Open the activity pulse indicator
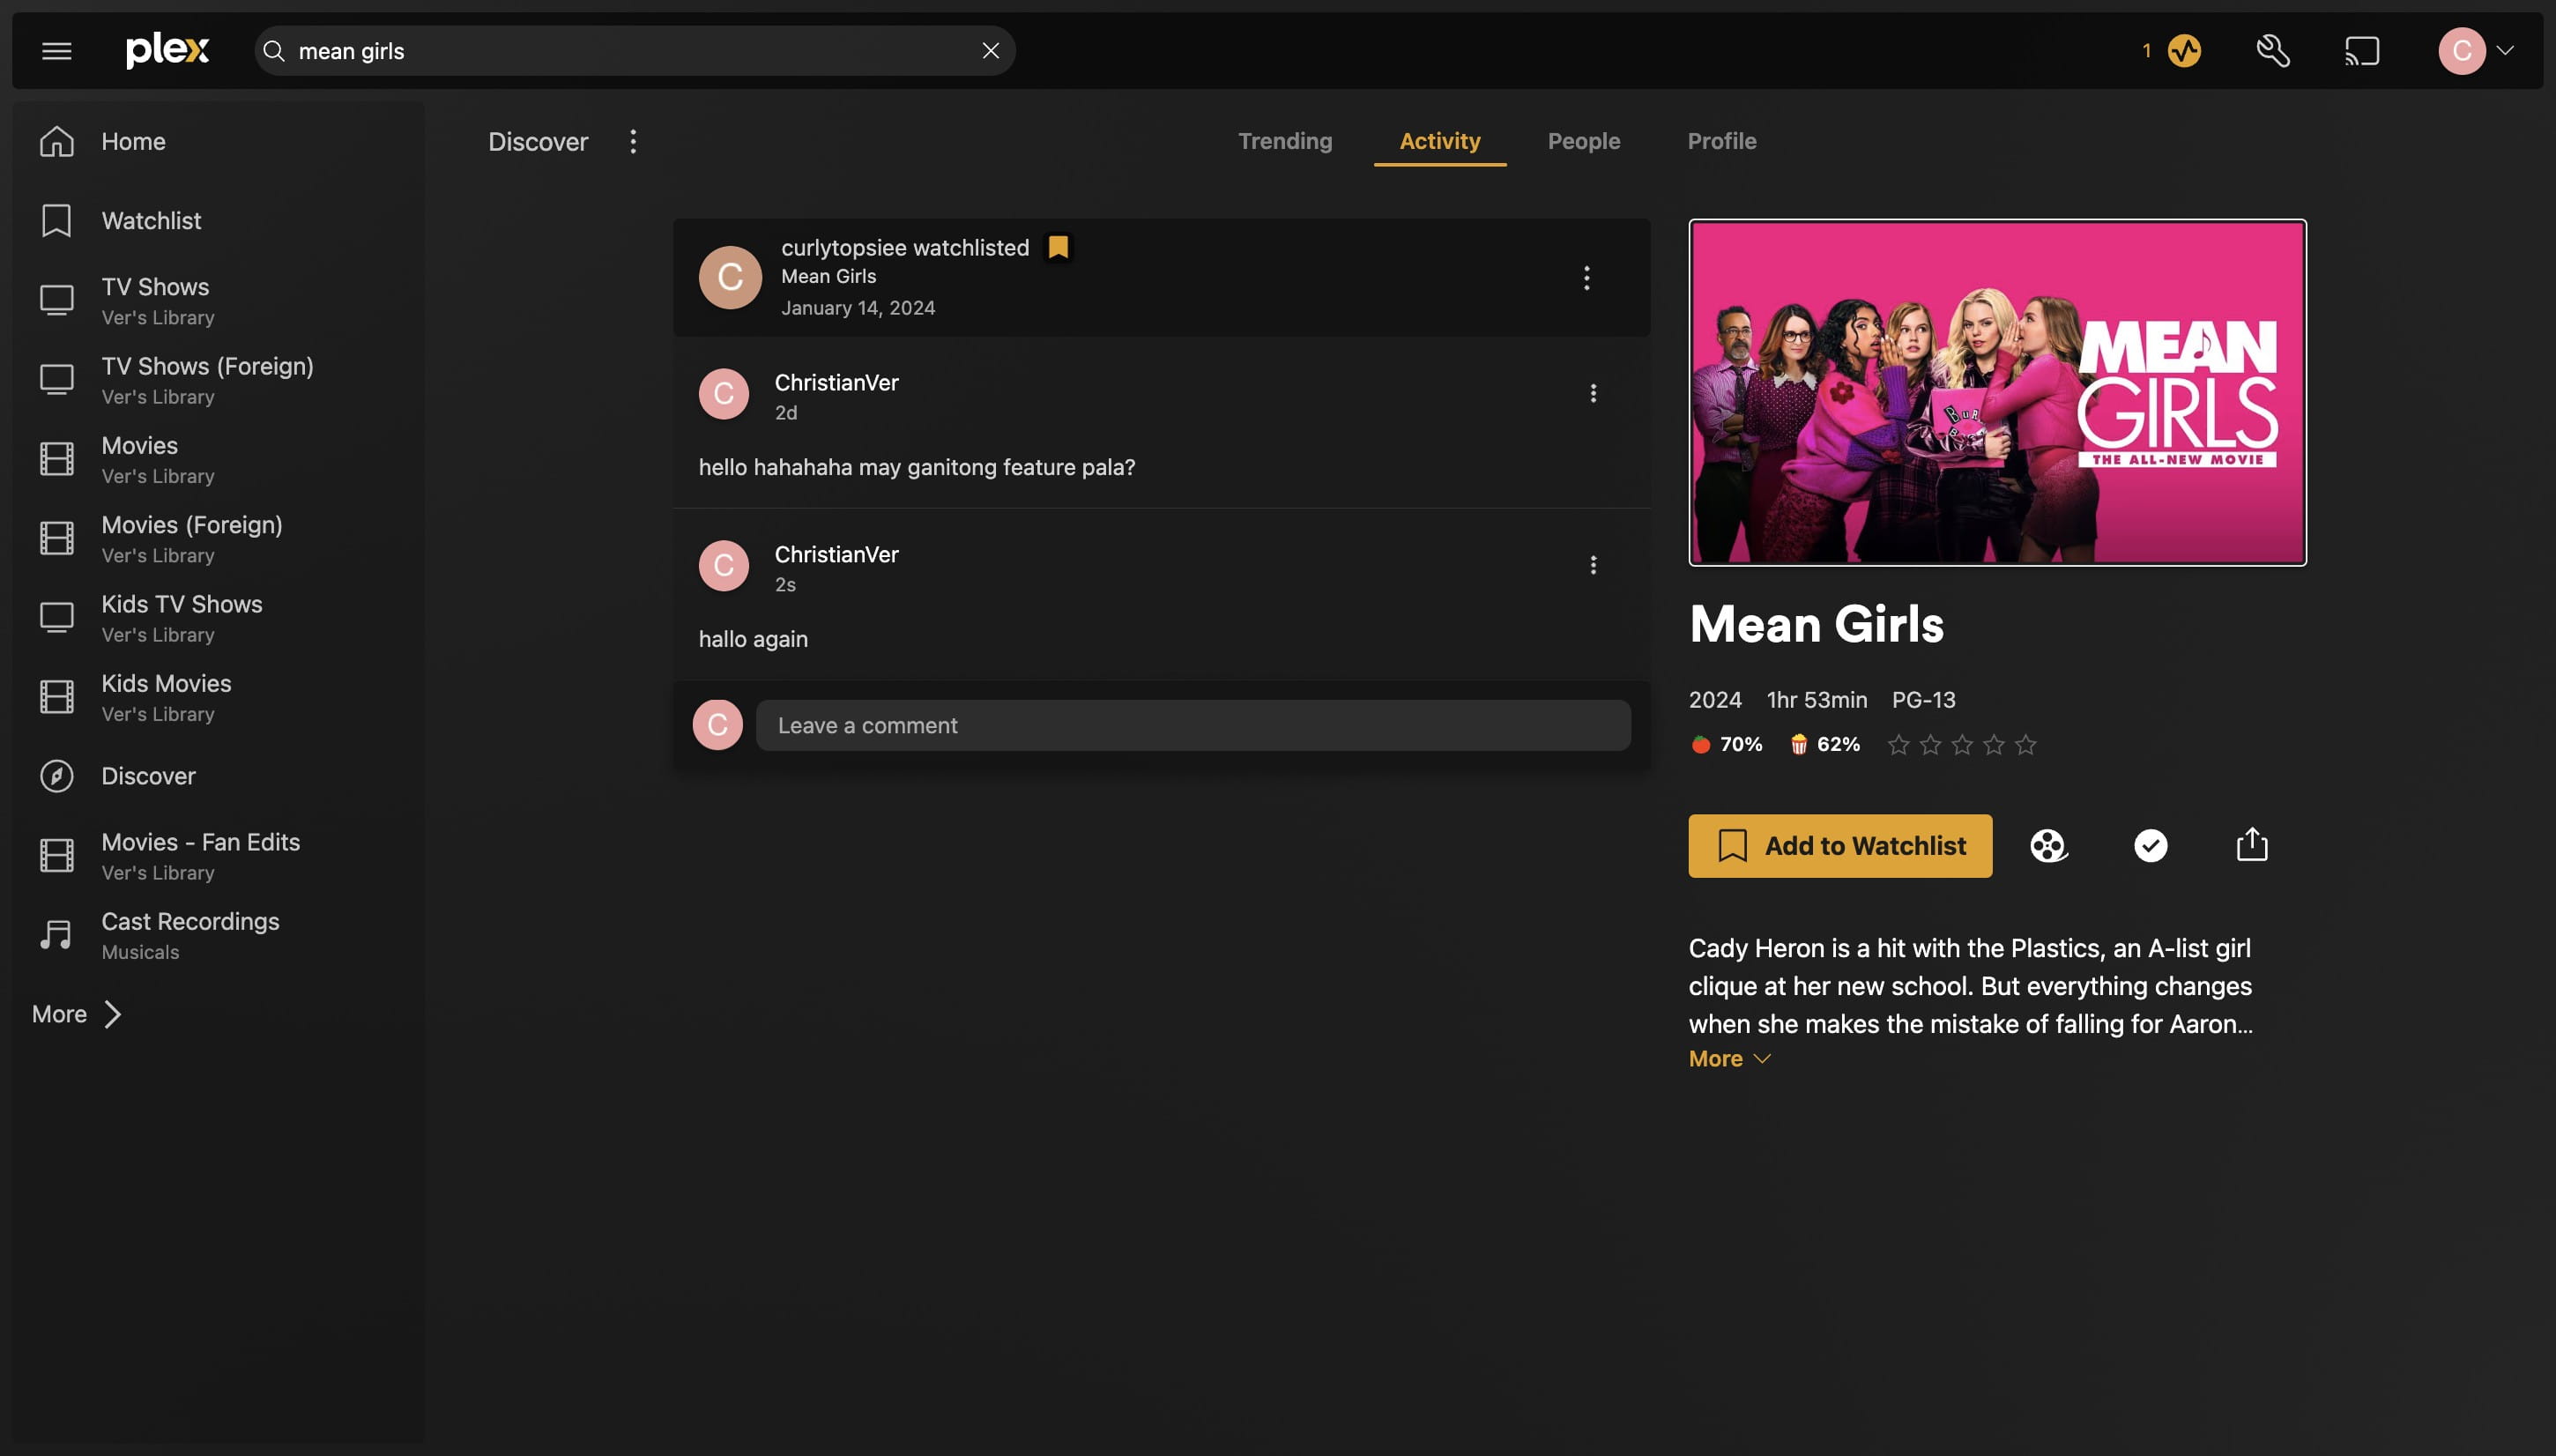 pos(2184,51)
